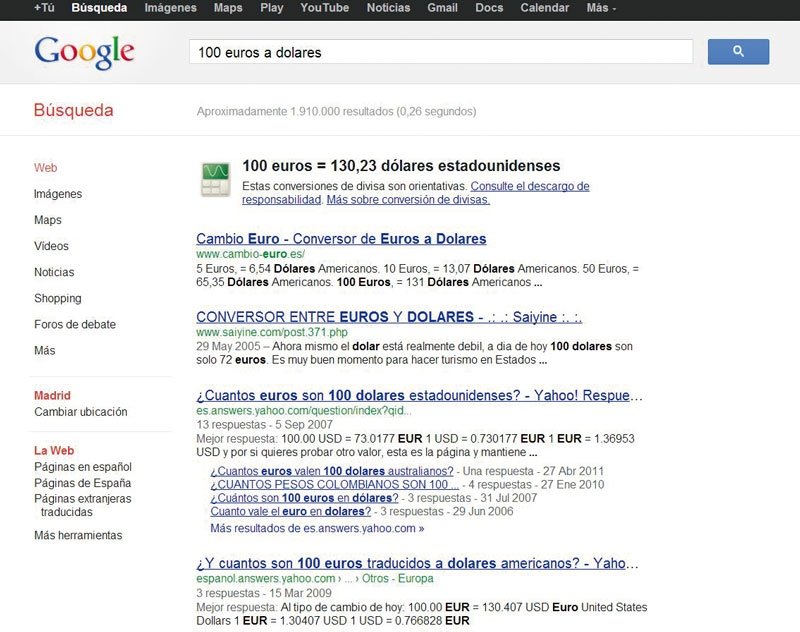Select Búsqueda in the top black bar
This screenshot has width=800, height=632.
click(x=99, y=8)
